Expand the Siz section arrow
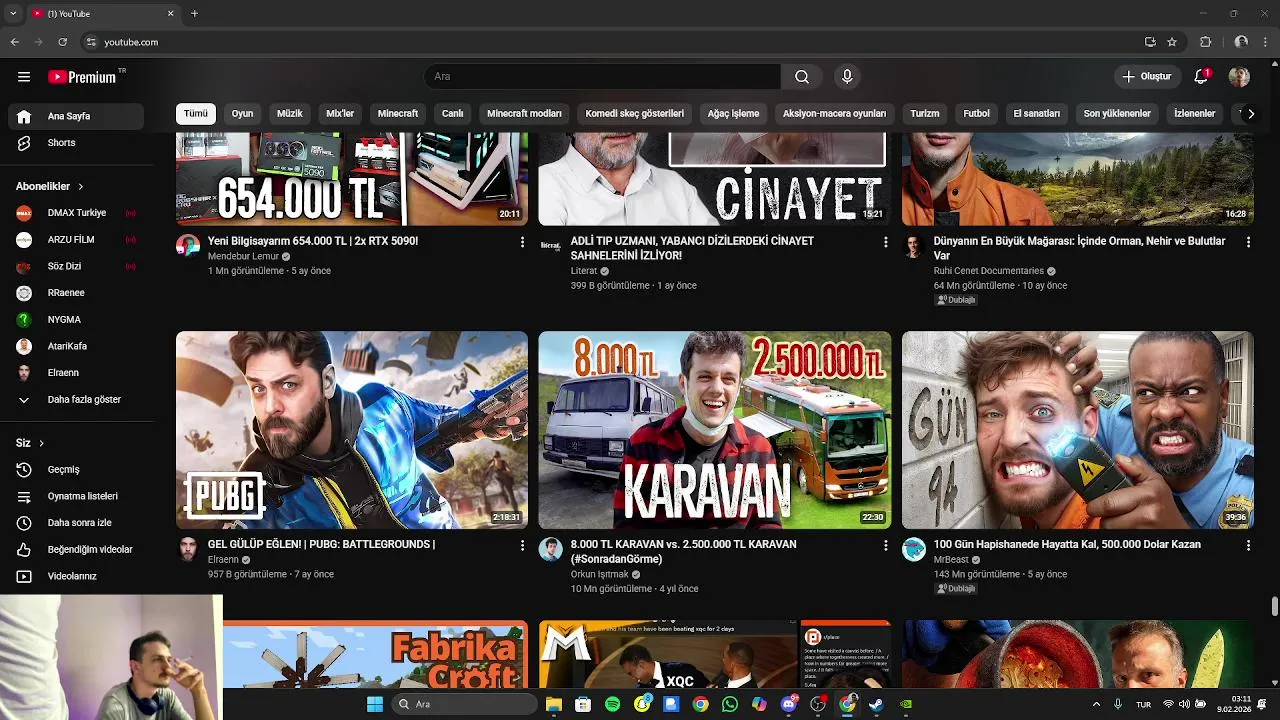 point(41,443)
